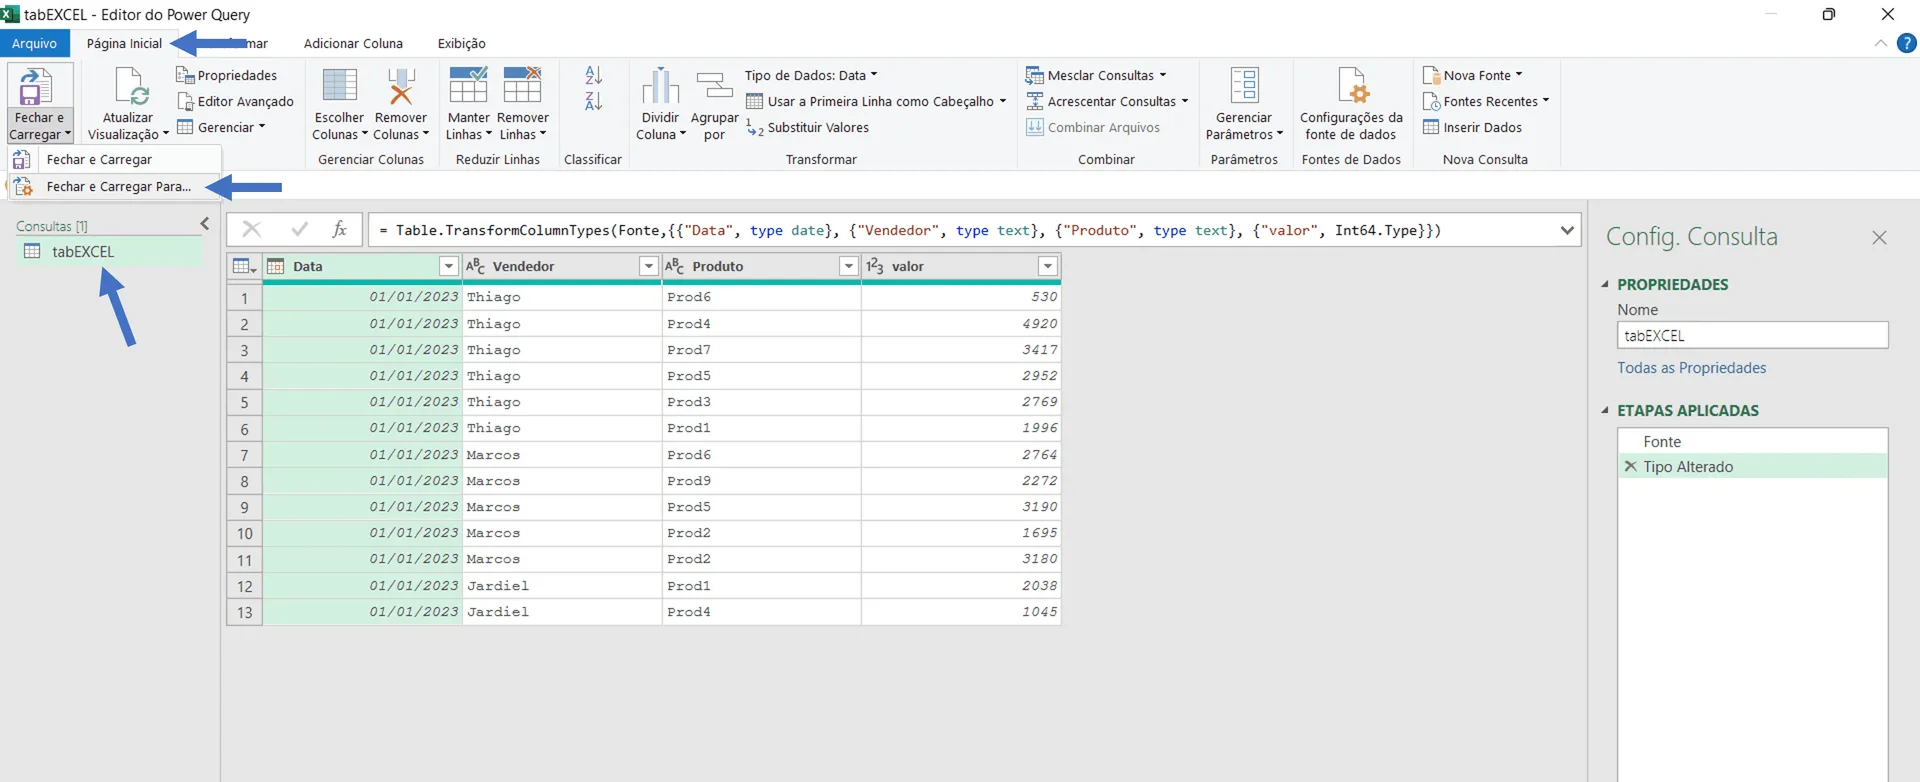Select the Fonte applied step

pos(1752,441)
